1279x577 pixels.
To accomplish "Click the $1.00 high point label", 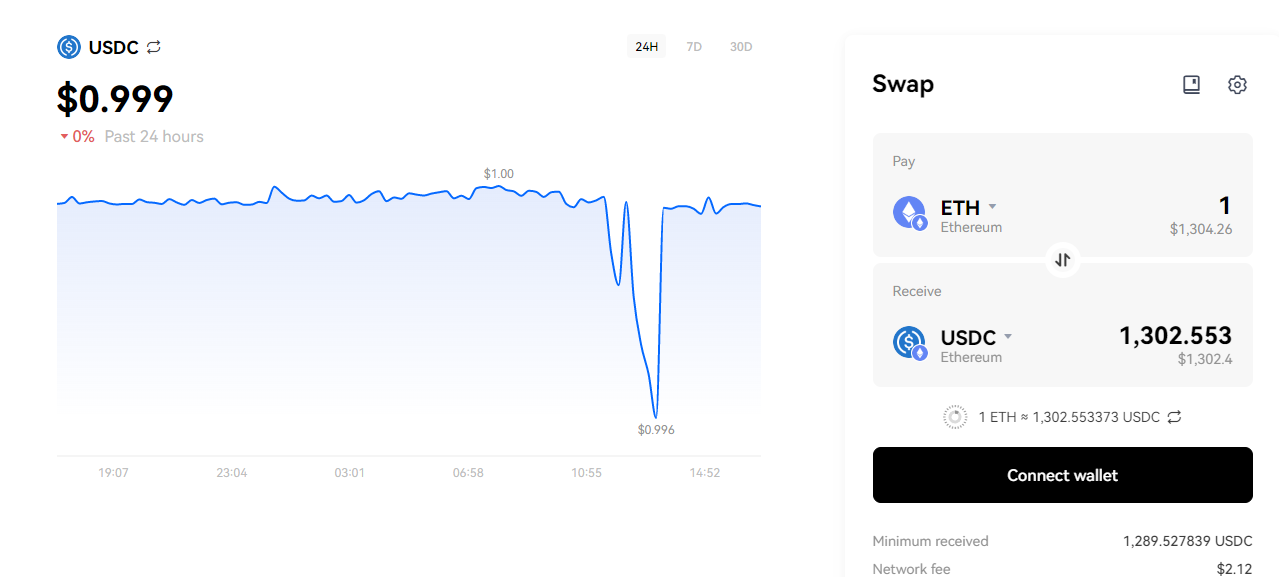I will click(x=498, y=174).
